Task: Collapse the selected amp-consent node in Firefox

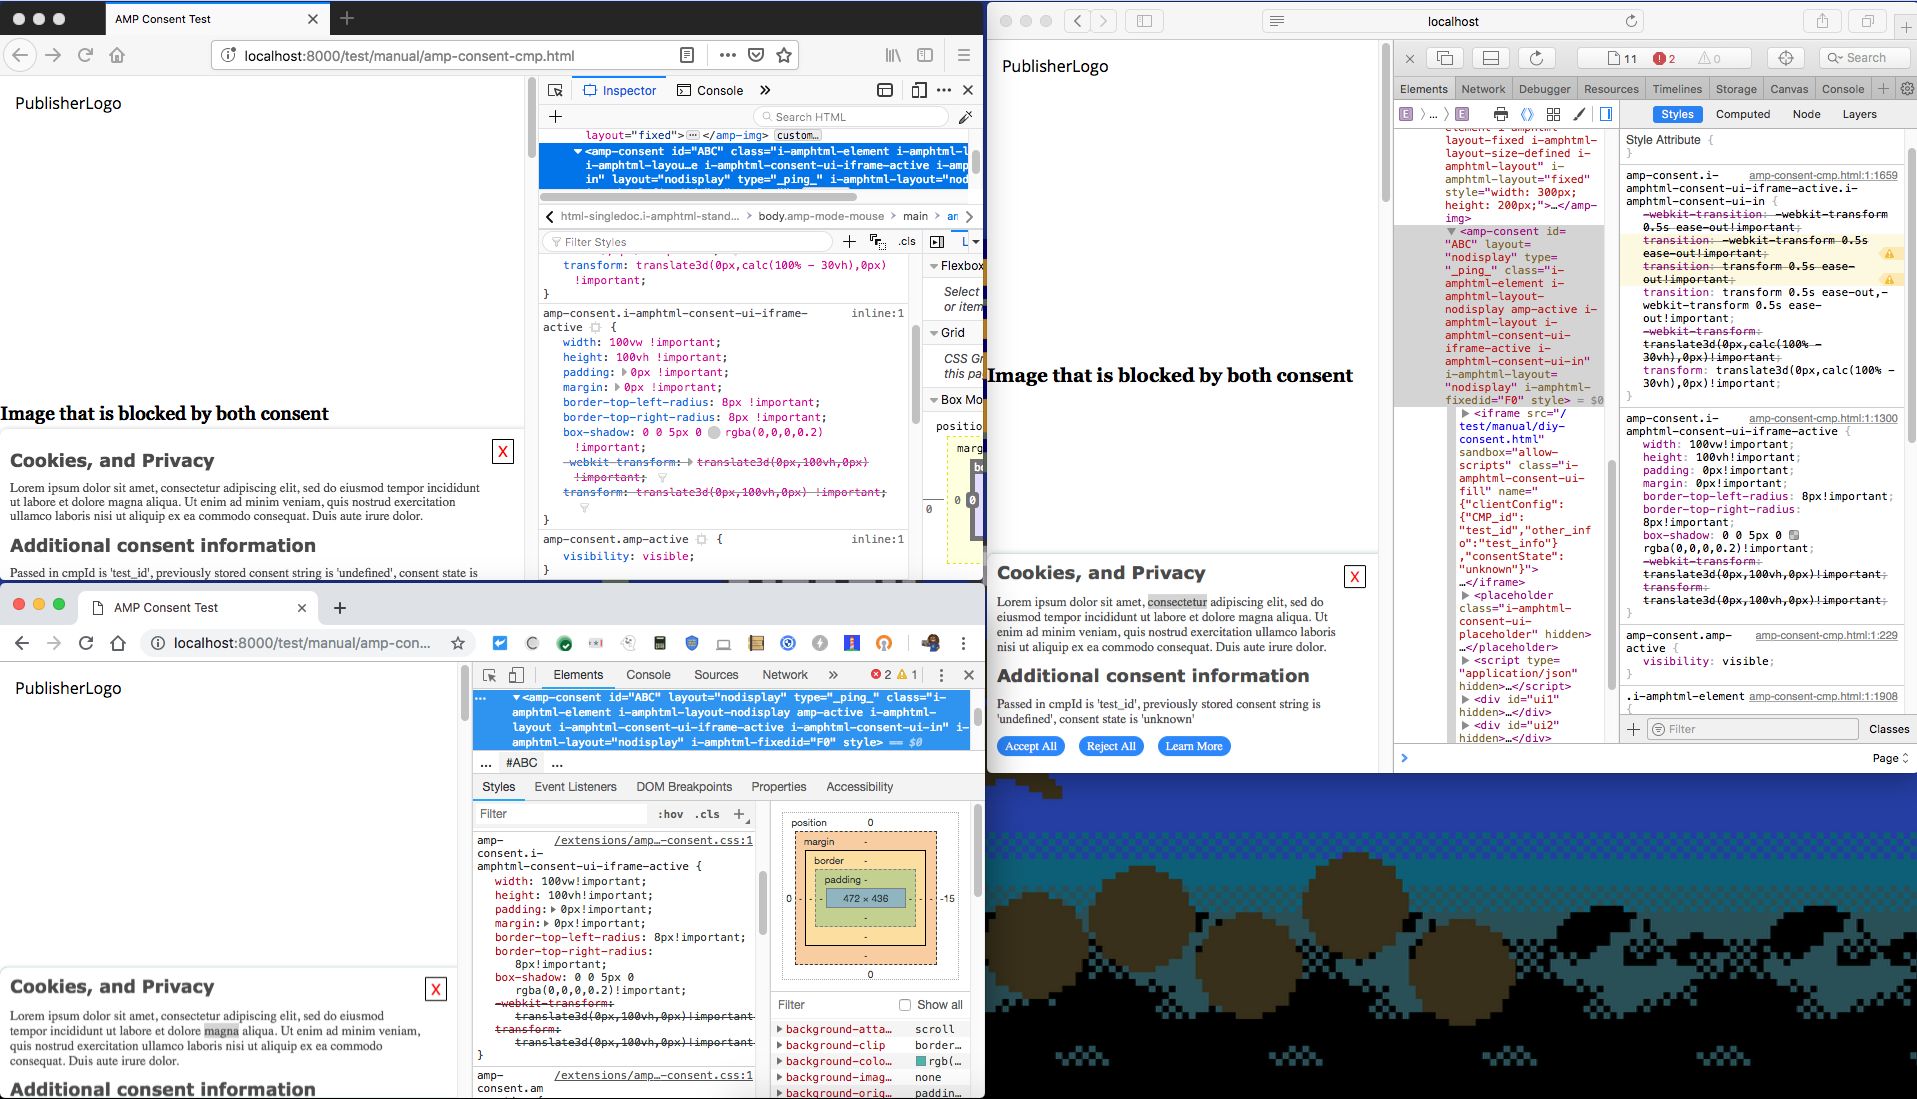Action: [x=577, y=151]
